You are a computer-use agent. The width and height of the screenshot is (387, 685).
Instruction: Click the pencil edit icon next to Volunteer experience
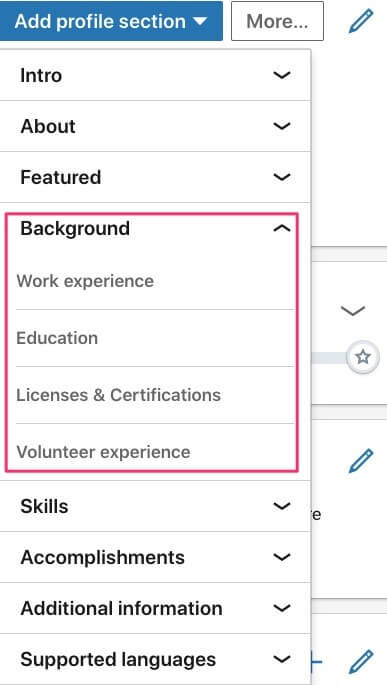coord(361,461)
